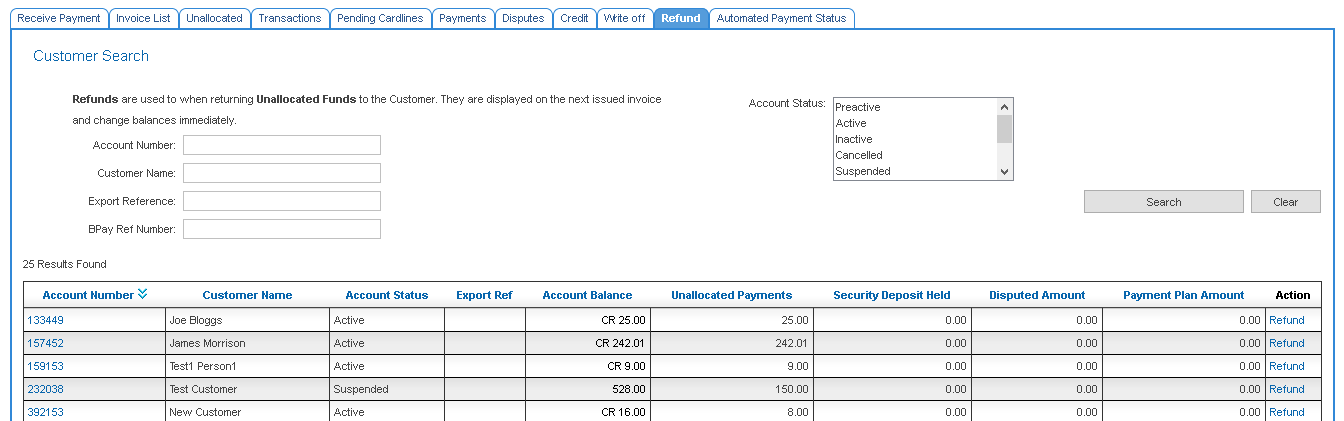The image size is (1344, 421).
Task: Open the Pending Cardlines tab
Action: pyautogui.click(x=380, y=18)
